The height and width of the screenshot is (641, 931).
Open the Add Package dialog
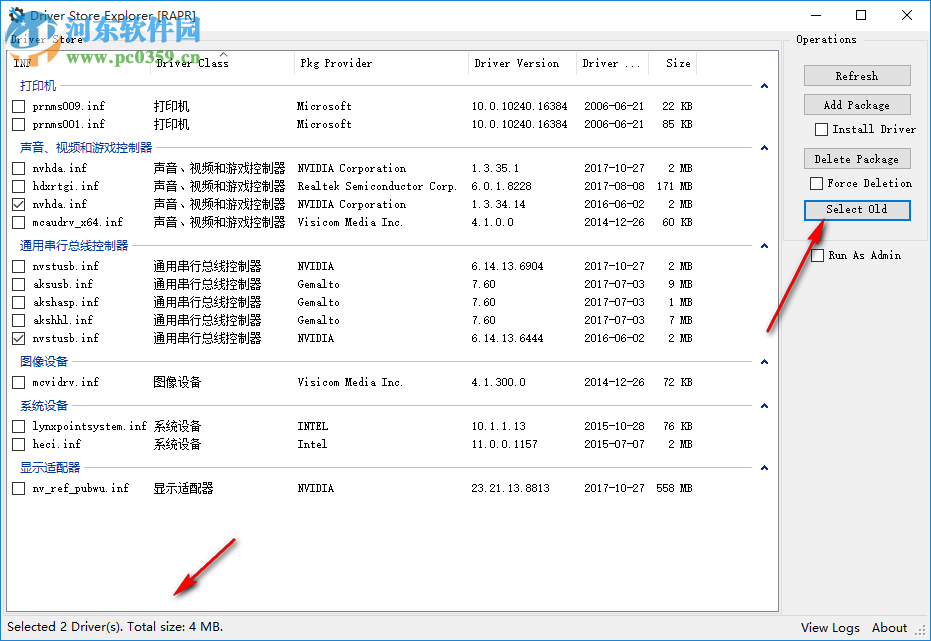856,104
